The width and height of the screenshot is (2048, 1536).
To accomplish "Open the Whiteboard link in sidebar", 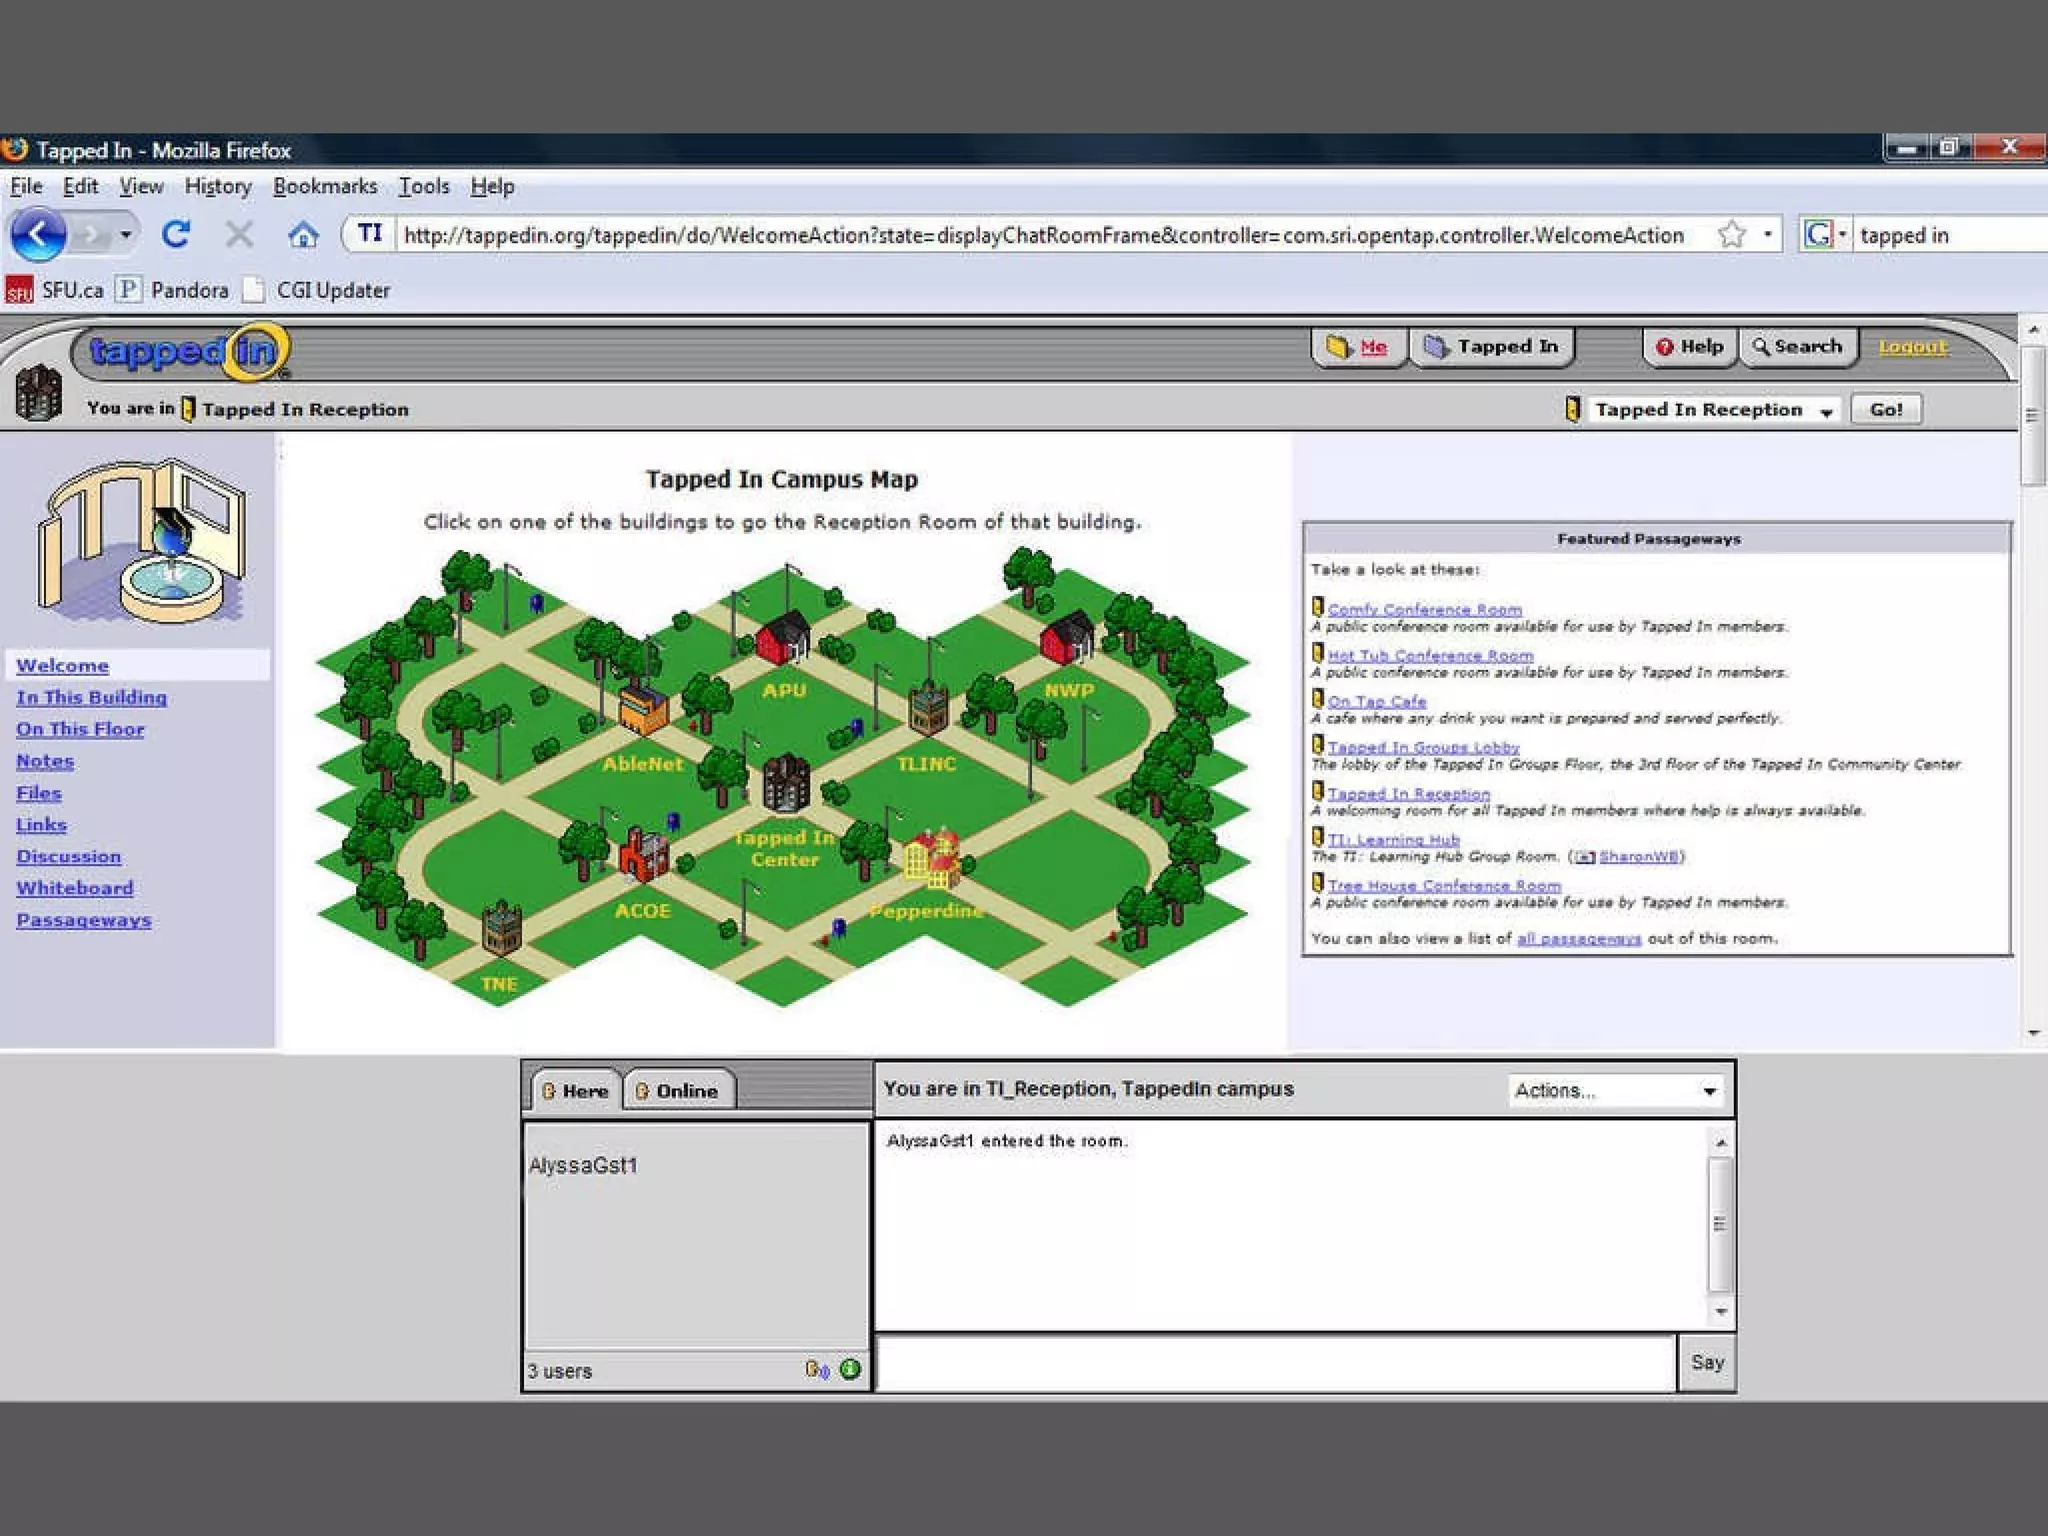I will pyautogui.click(x=75, y=888).
